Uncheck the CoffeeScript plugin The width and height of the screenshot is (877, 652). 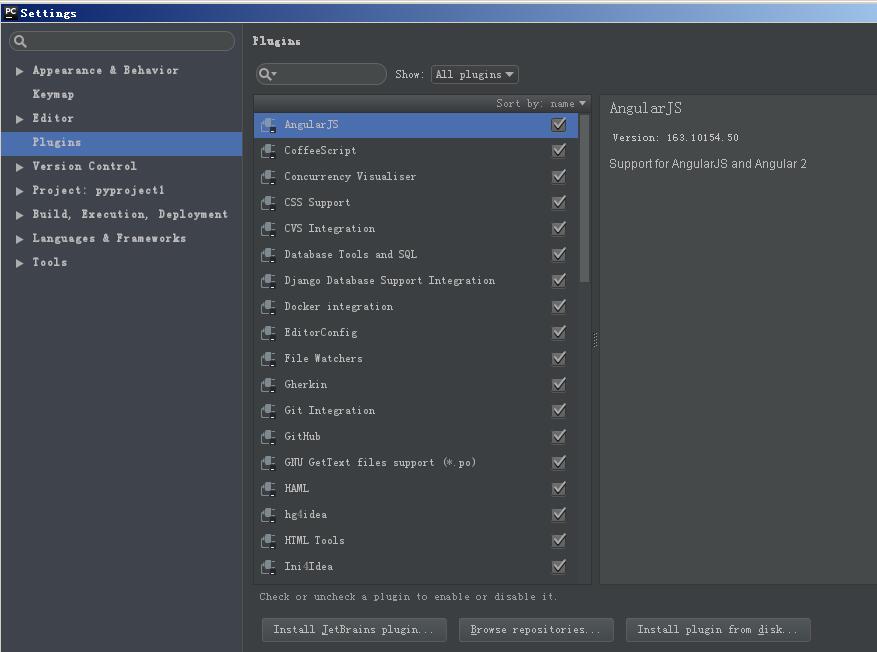pos(559,150)
